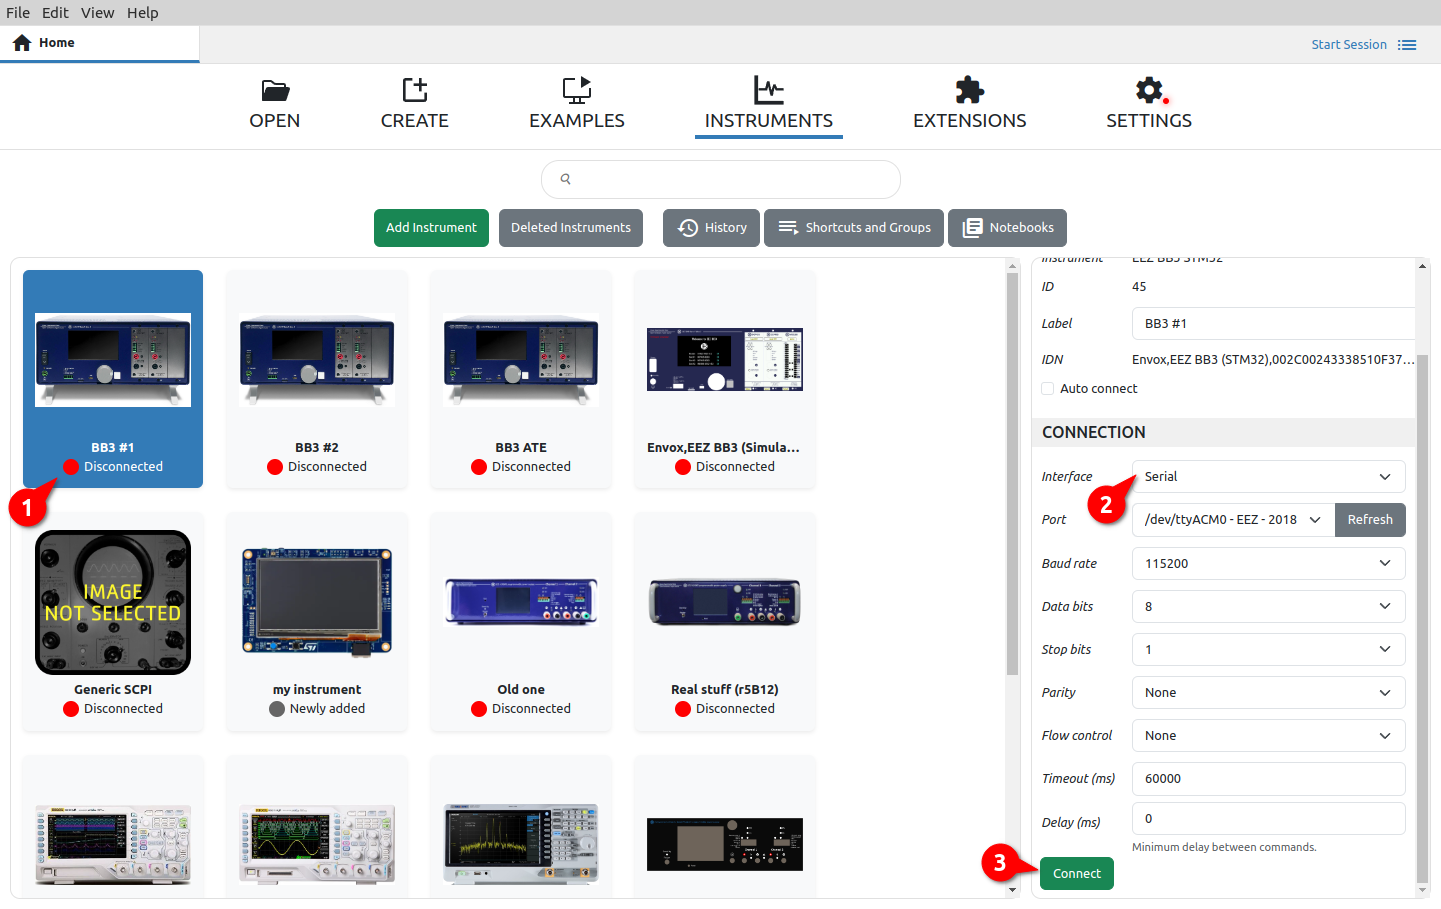Open the Interface dropdown set to Serial
This screenshot has width=1441, height=909.
[x=1269, y=477]
